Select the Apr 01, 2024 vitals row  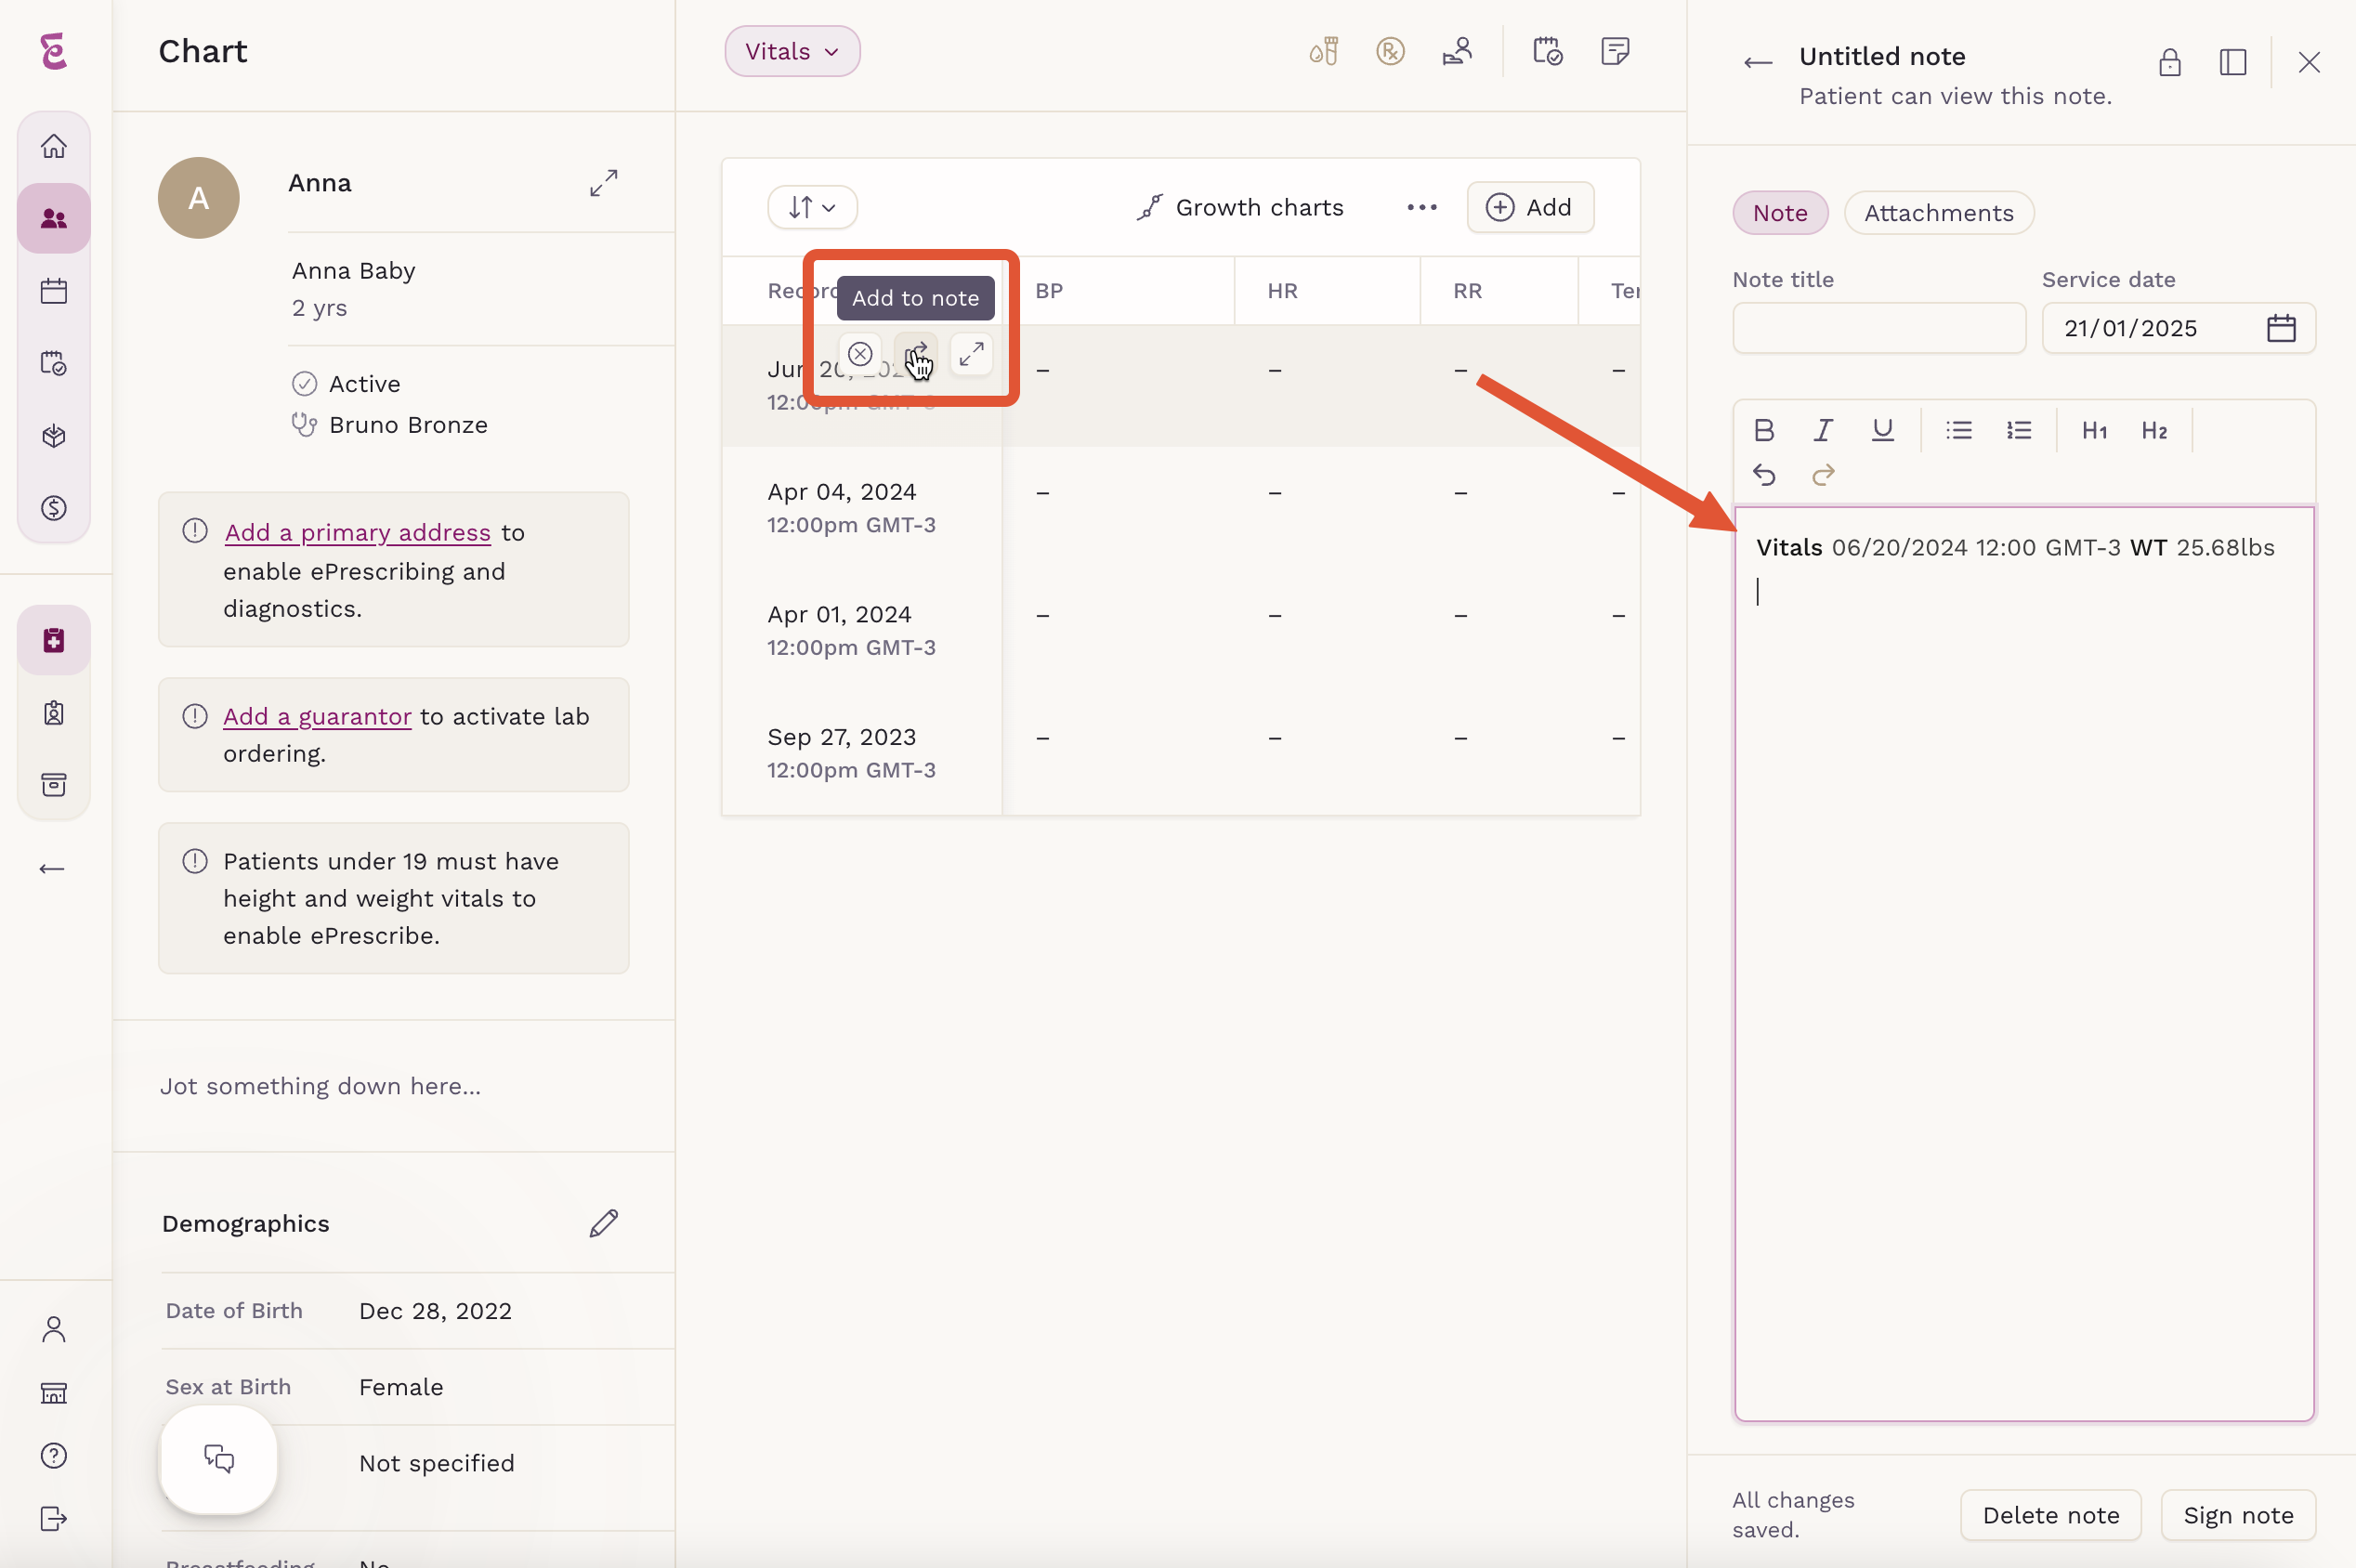click(1180, 630)
